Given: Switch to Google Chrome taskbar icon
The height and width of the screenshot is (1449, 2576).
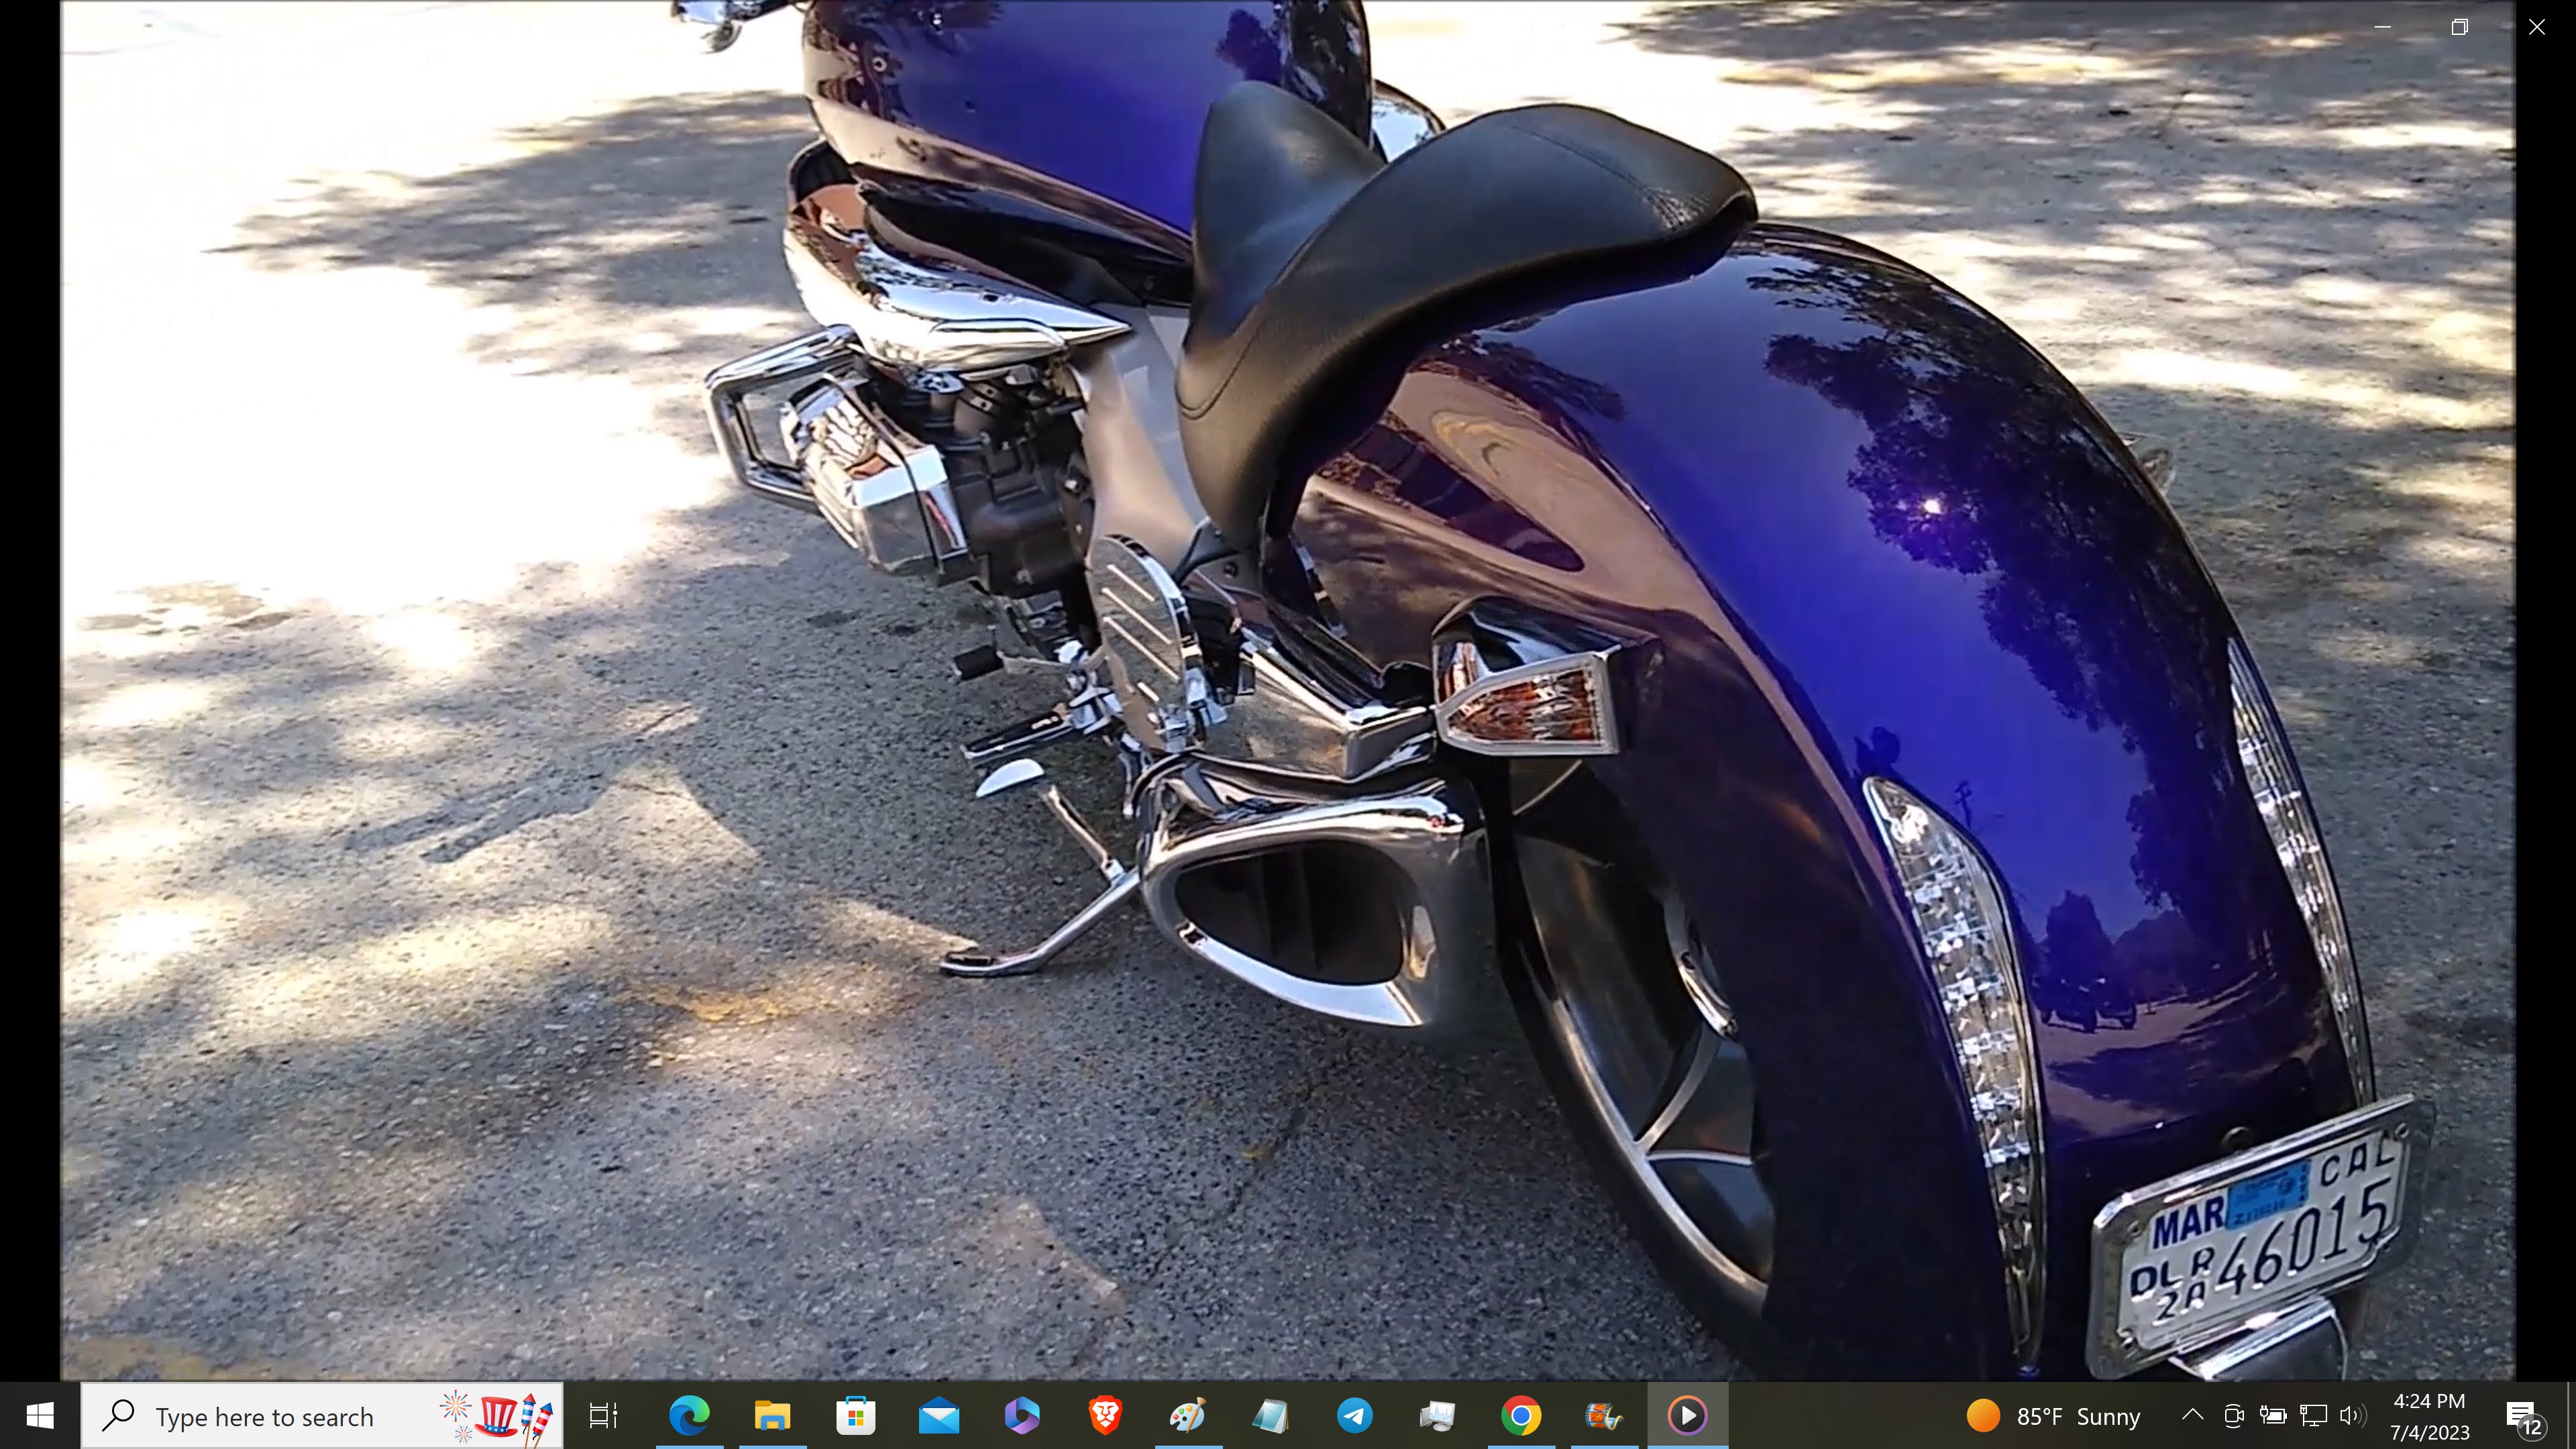Looking at the screenshot, I should 1520,1416.
